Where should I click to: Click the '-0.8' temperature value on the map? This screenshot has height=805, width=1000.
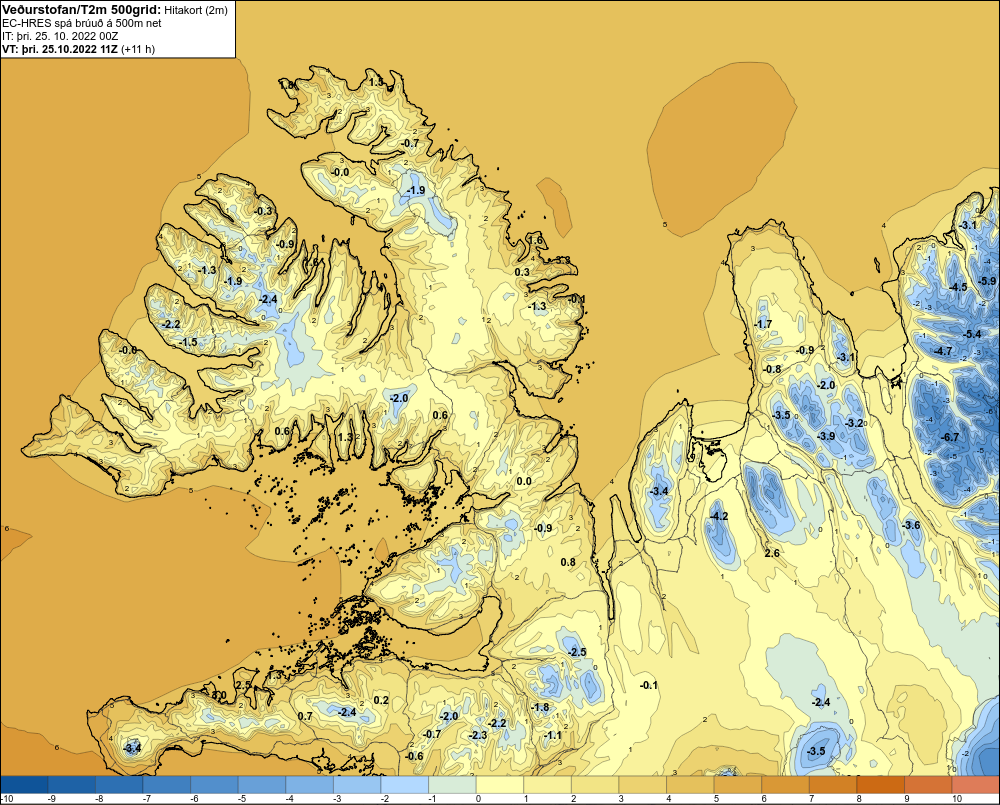click(772, 369)
